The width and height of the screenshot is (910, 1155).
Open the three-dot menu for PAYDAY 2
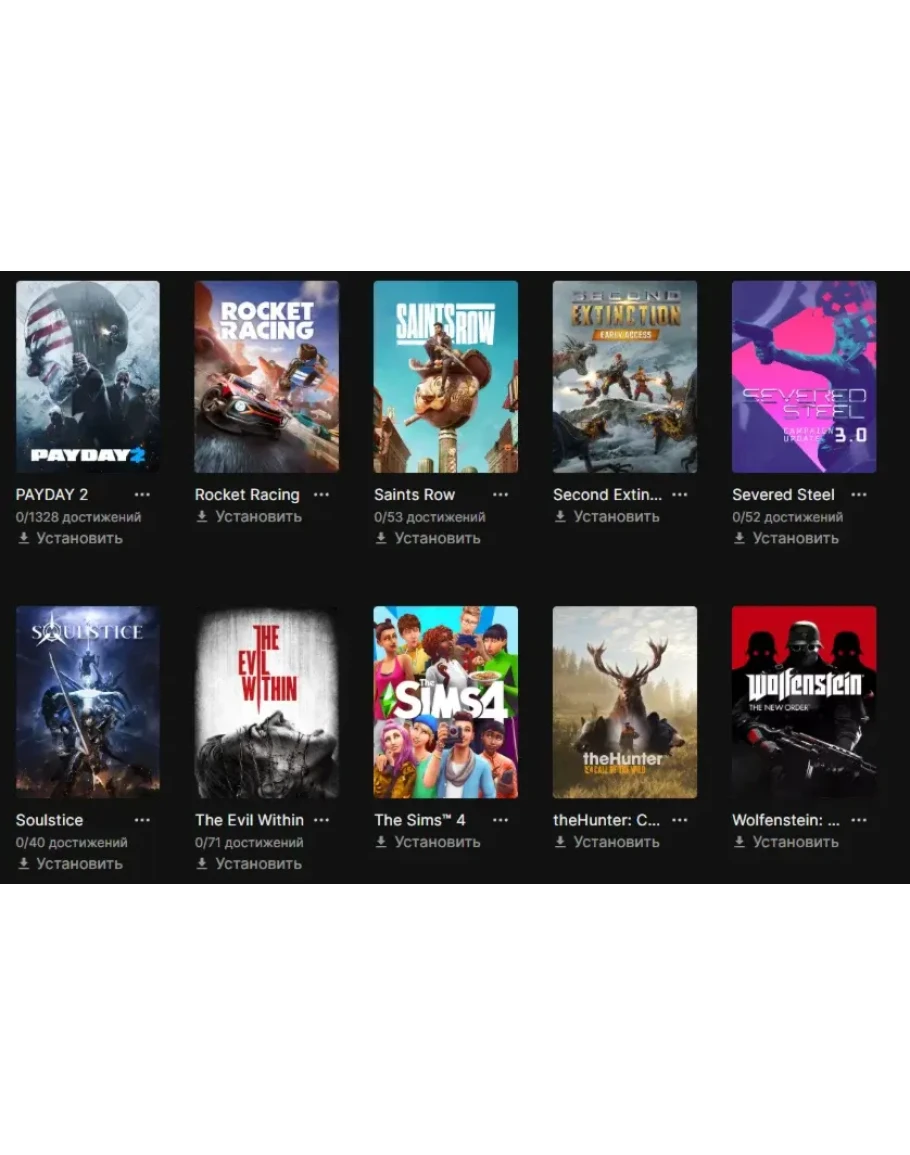coord(142,494)
